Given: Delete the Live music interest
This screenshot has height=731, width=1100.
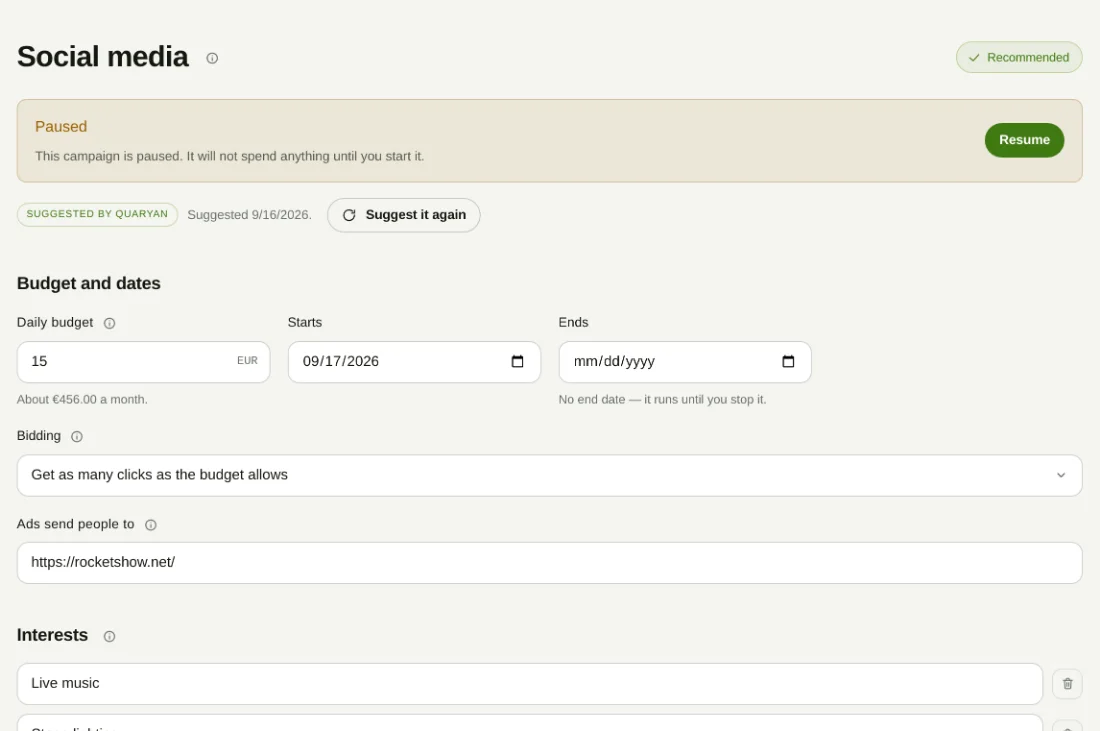Looking at the screenshot, I should (x=1067, y=684).
